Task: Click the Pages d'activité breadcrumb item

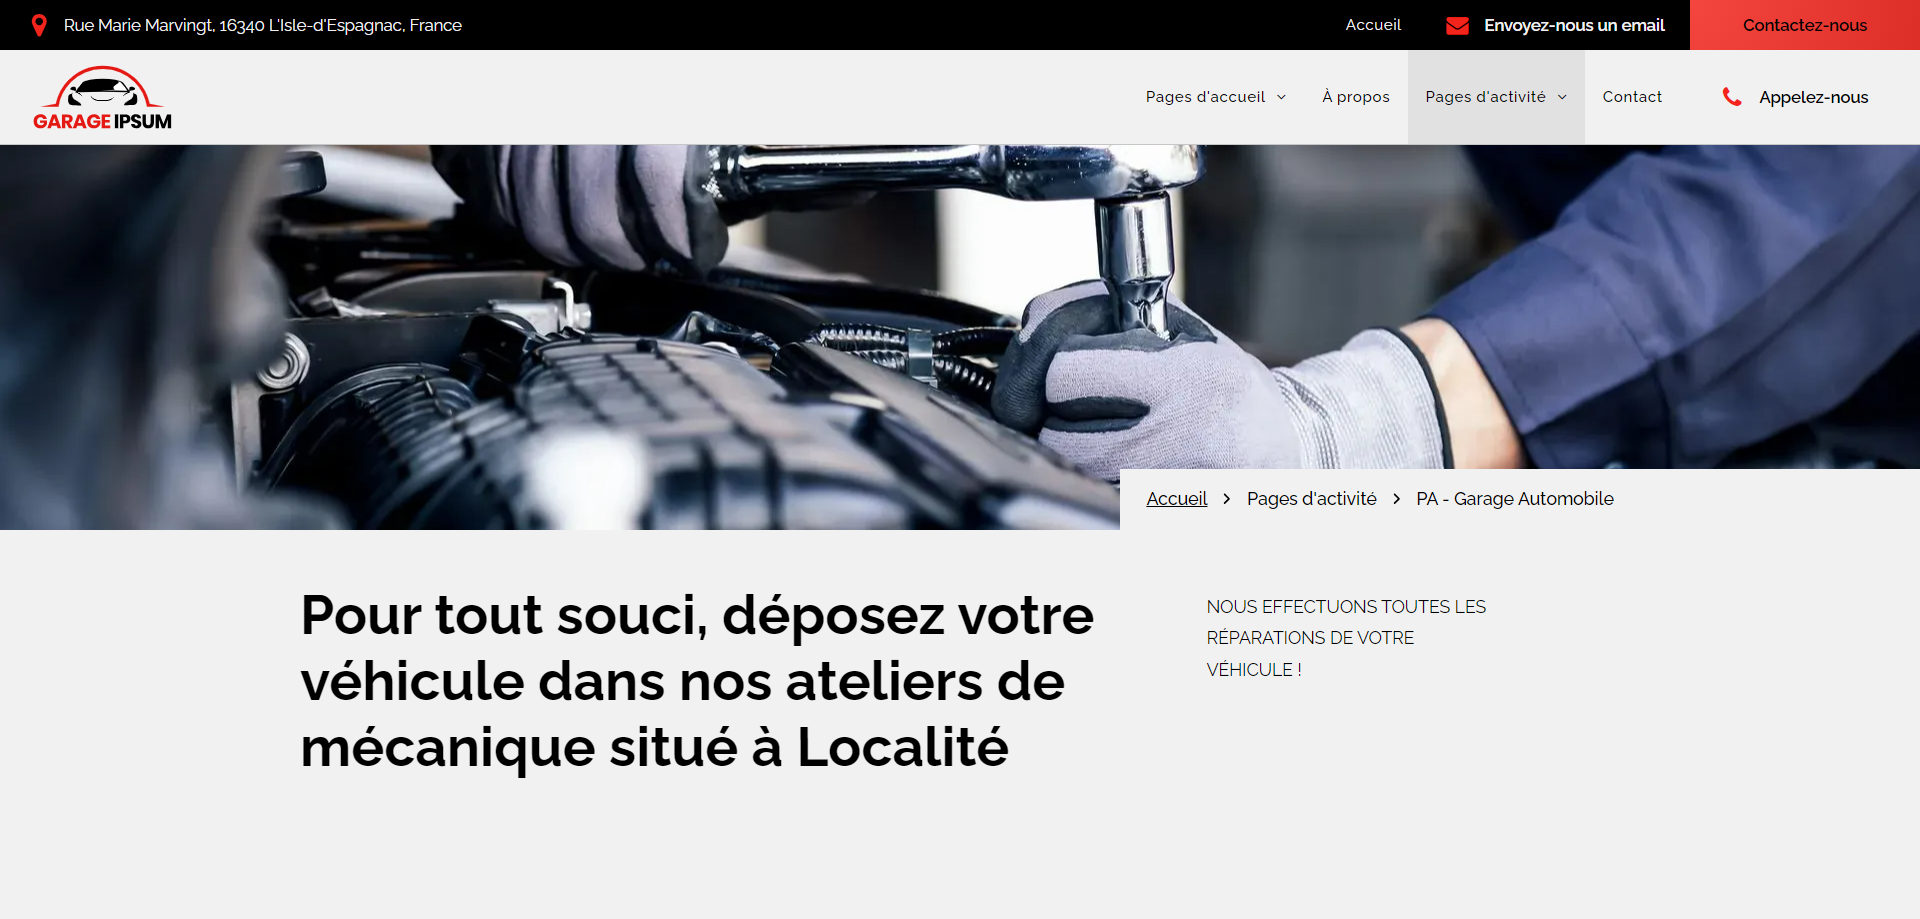Action: [x=1311, y=499]
